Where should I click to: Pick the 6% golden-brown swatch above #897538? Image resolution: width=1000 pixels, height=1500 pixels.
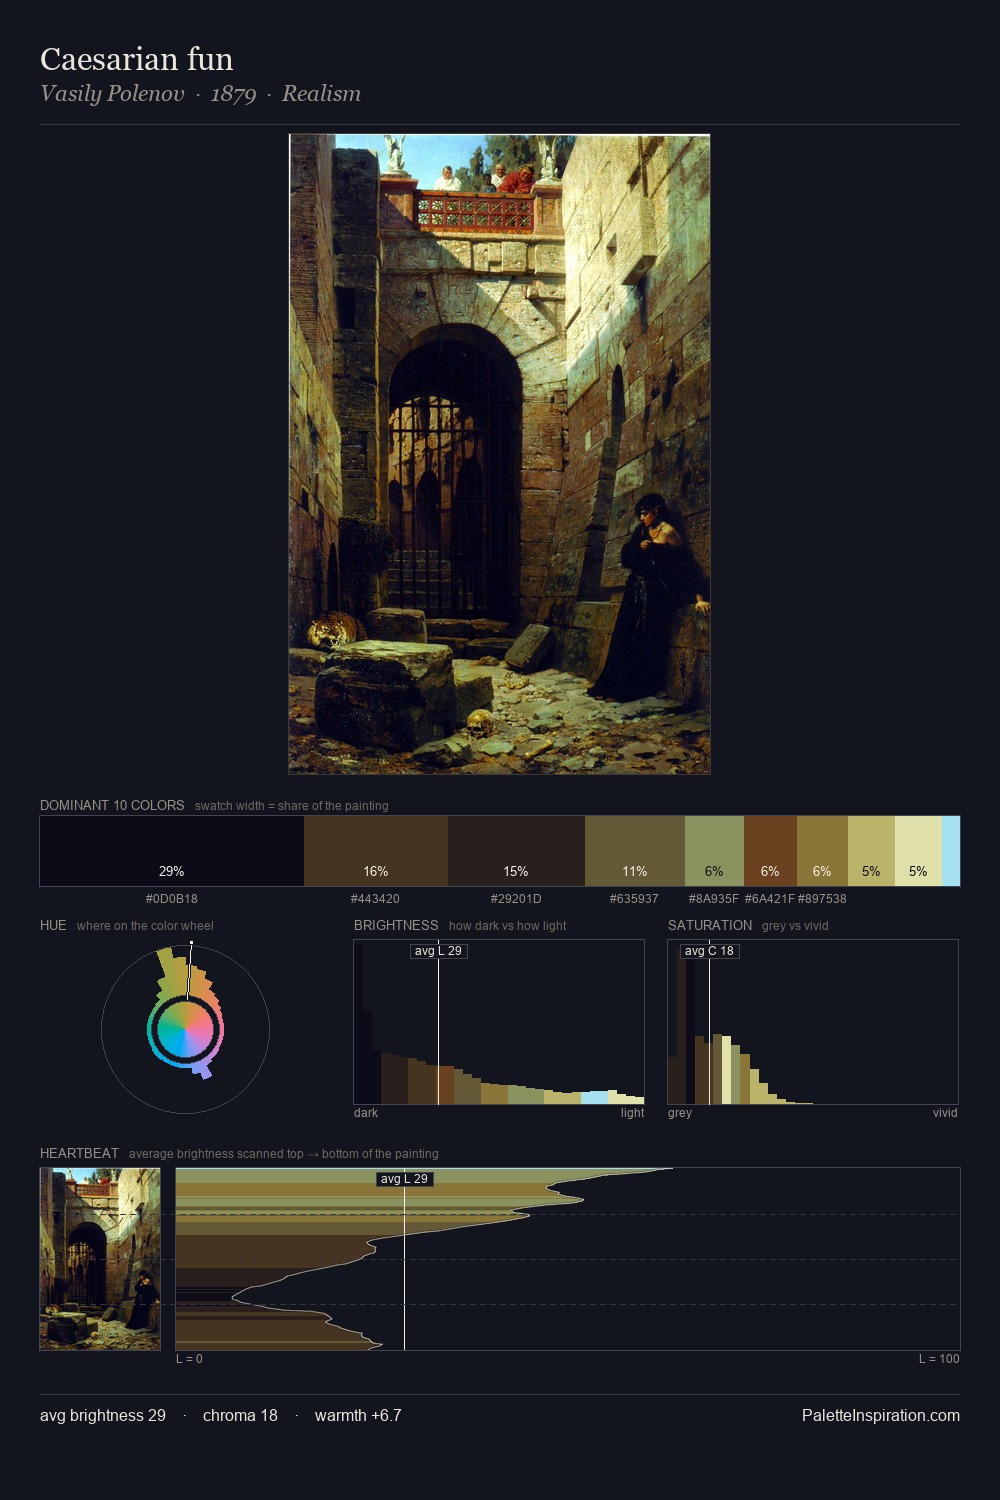(822, 851)
